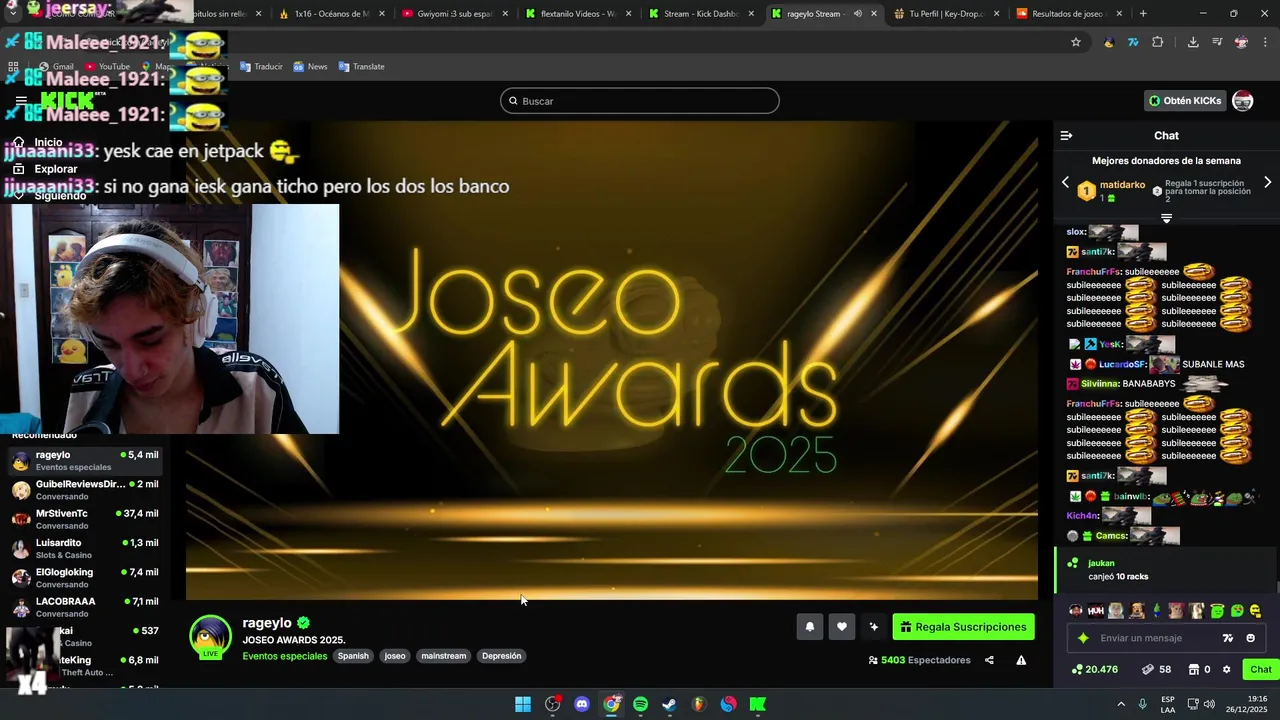The height and width of the screenshot is (720, 1280).
Task: Click the green sparkle icon in chat input
Action: [x=1083, y=638]
